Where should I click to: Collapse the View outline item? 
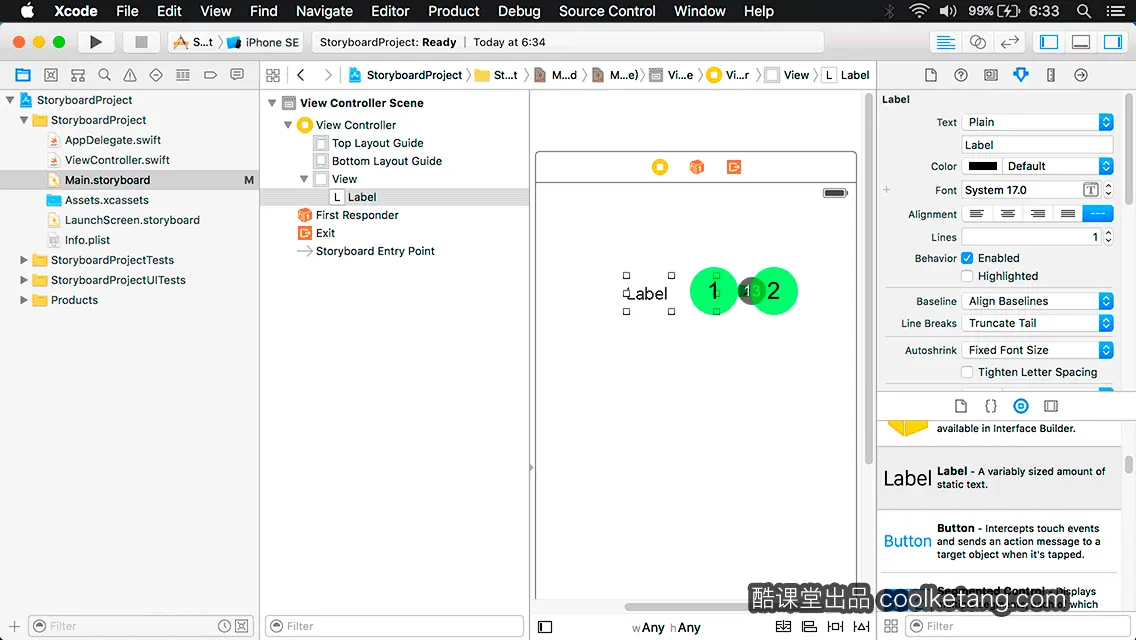click(x=304, y=179)
